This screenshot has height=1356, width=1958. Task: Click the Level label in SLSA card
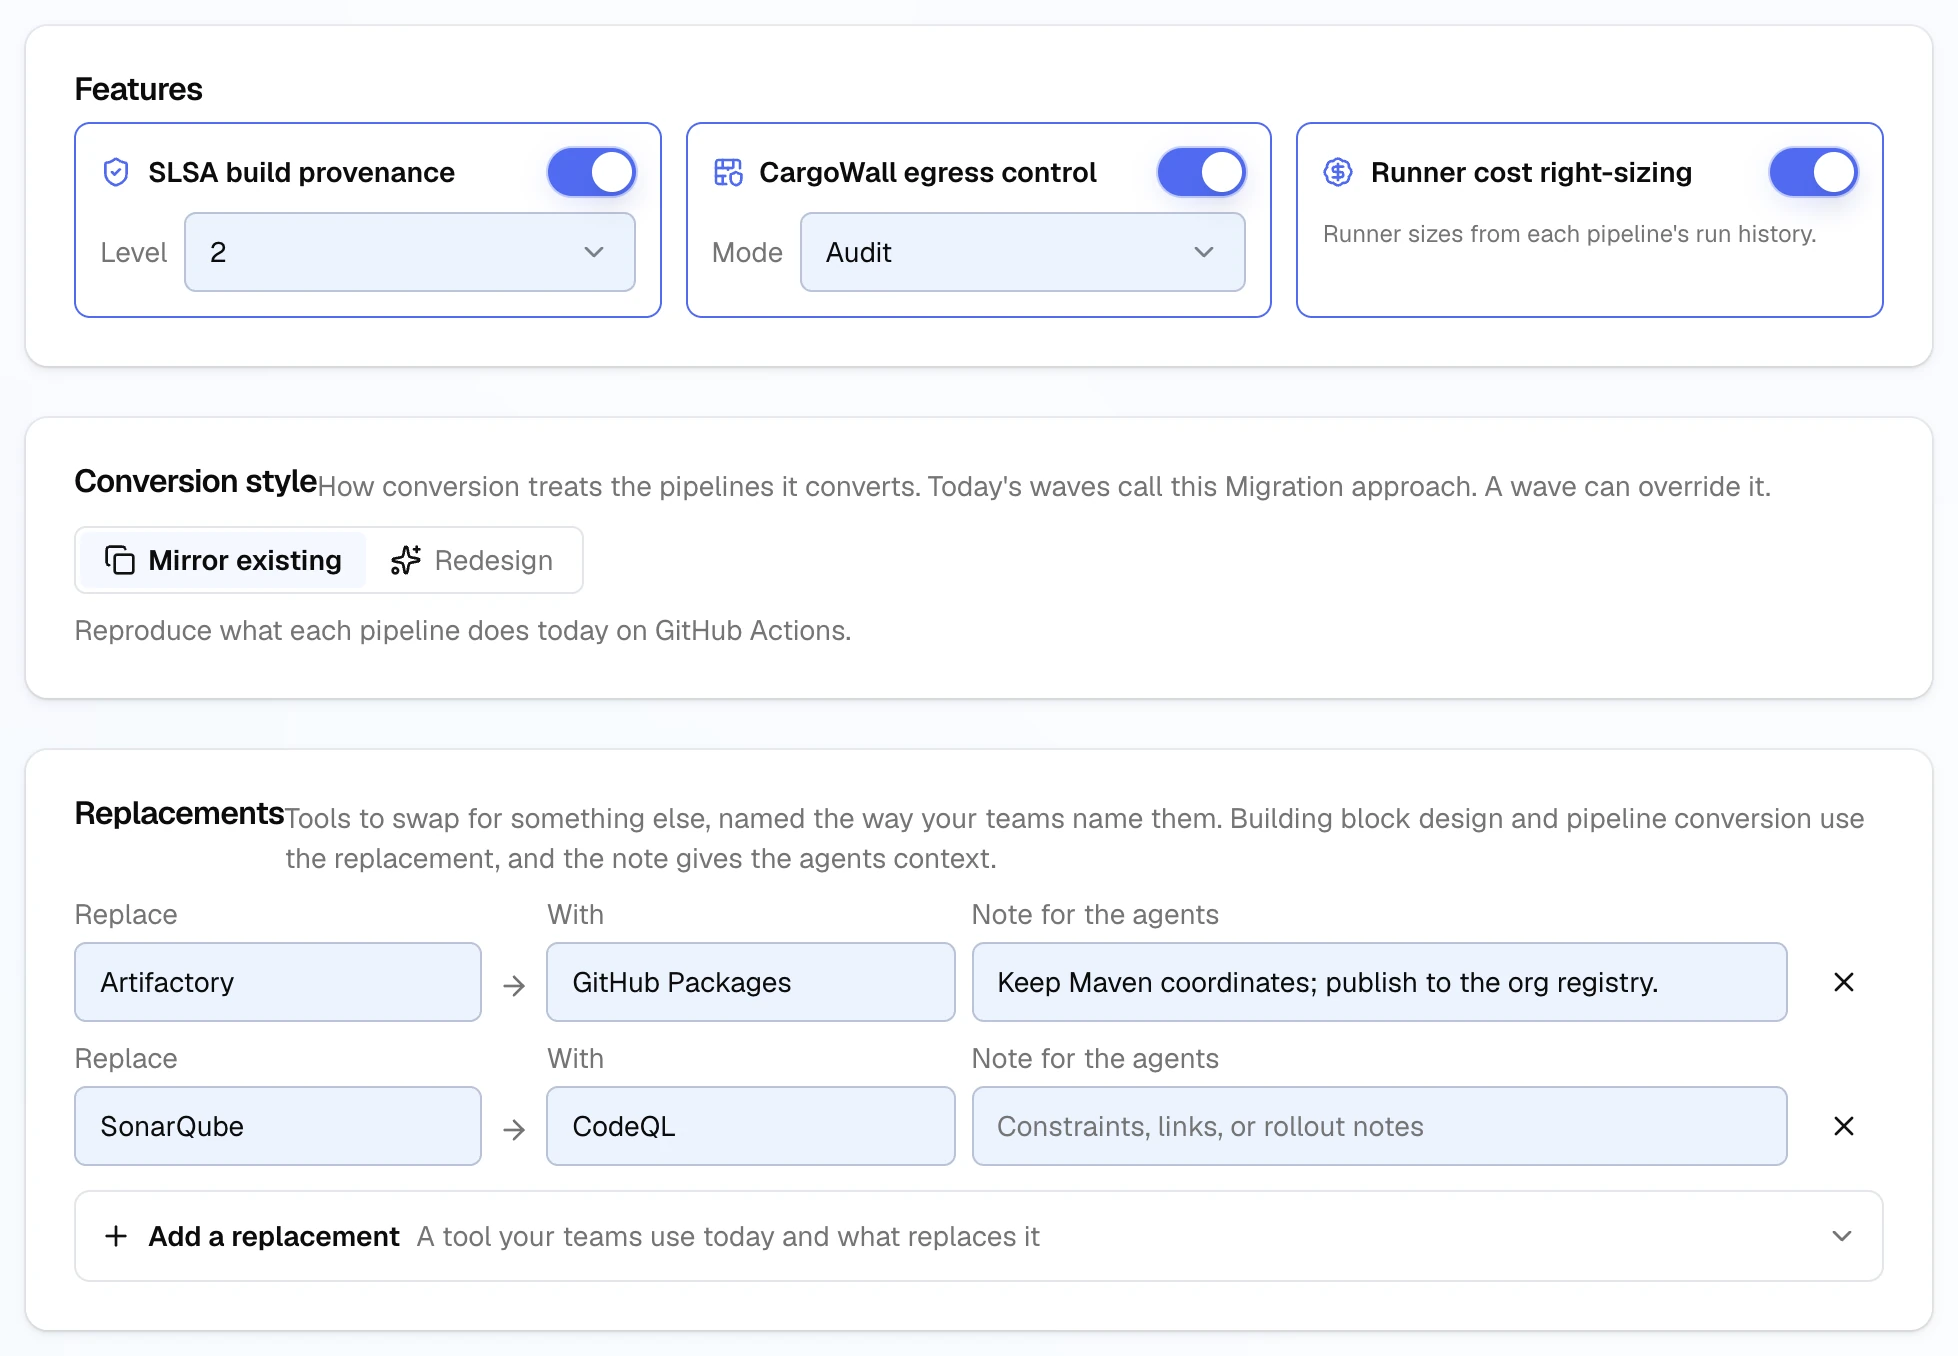pos(134,252)
